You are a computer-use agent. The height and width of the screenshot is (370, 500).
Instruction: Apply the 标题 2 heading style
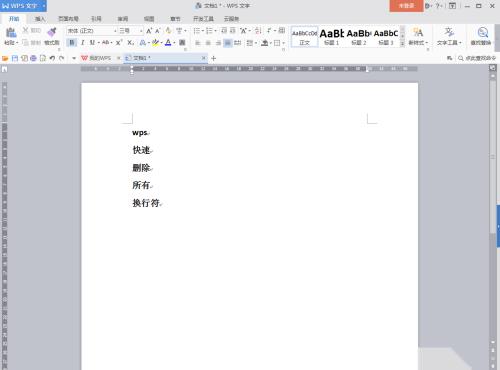tap(359, 37)
